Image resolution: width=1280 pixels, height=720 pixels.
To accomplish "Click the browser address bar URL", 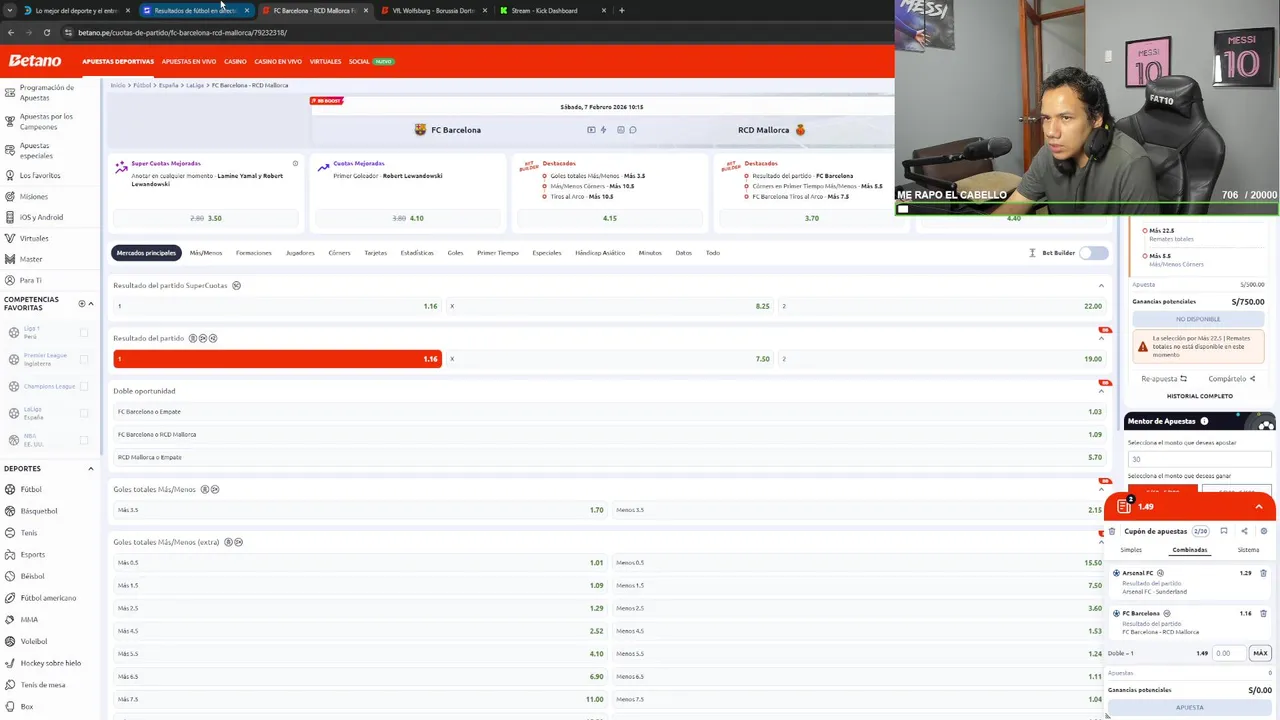I will point(182,32).
